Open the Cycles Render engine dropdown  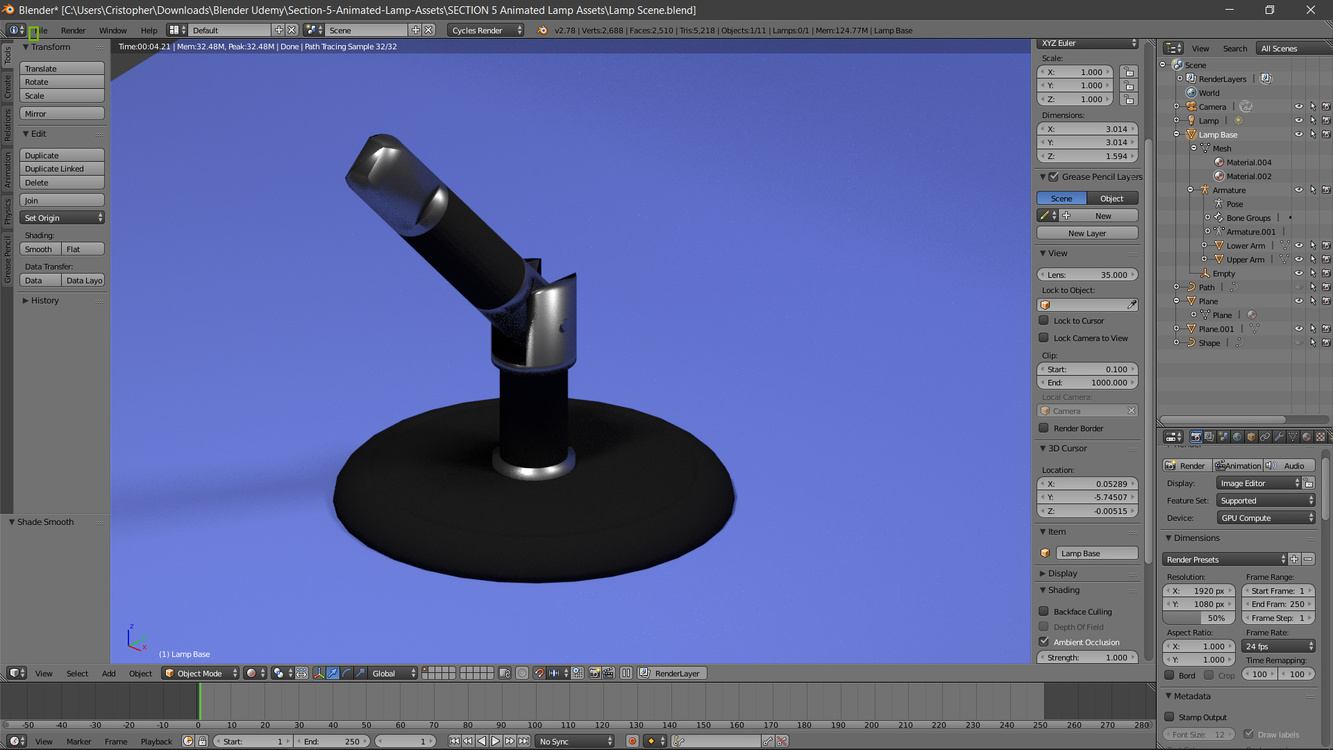(x=485, y=30)
